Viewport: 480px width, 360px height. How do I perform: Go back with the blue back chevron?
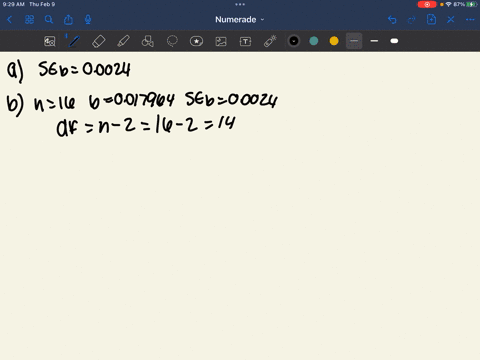9,20
